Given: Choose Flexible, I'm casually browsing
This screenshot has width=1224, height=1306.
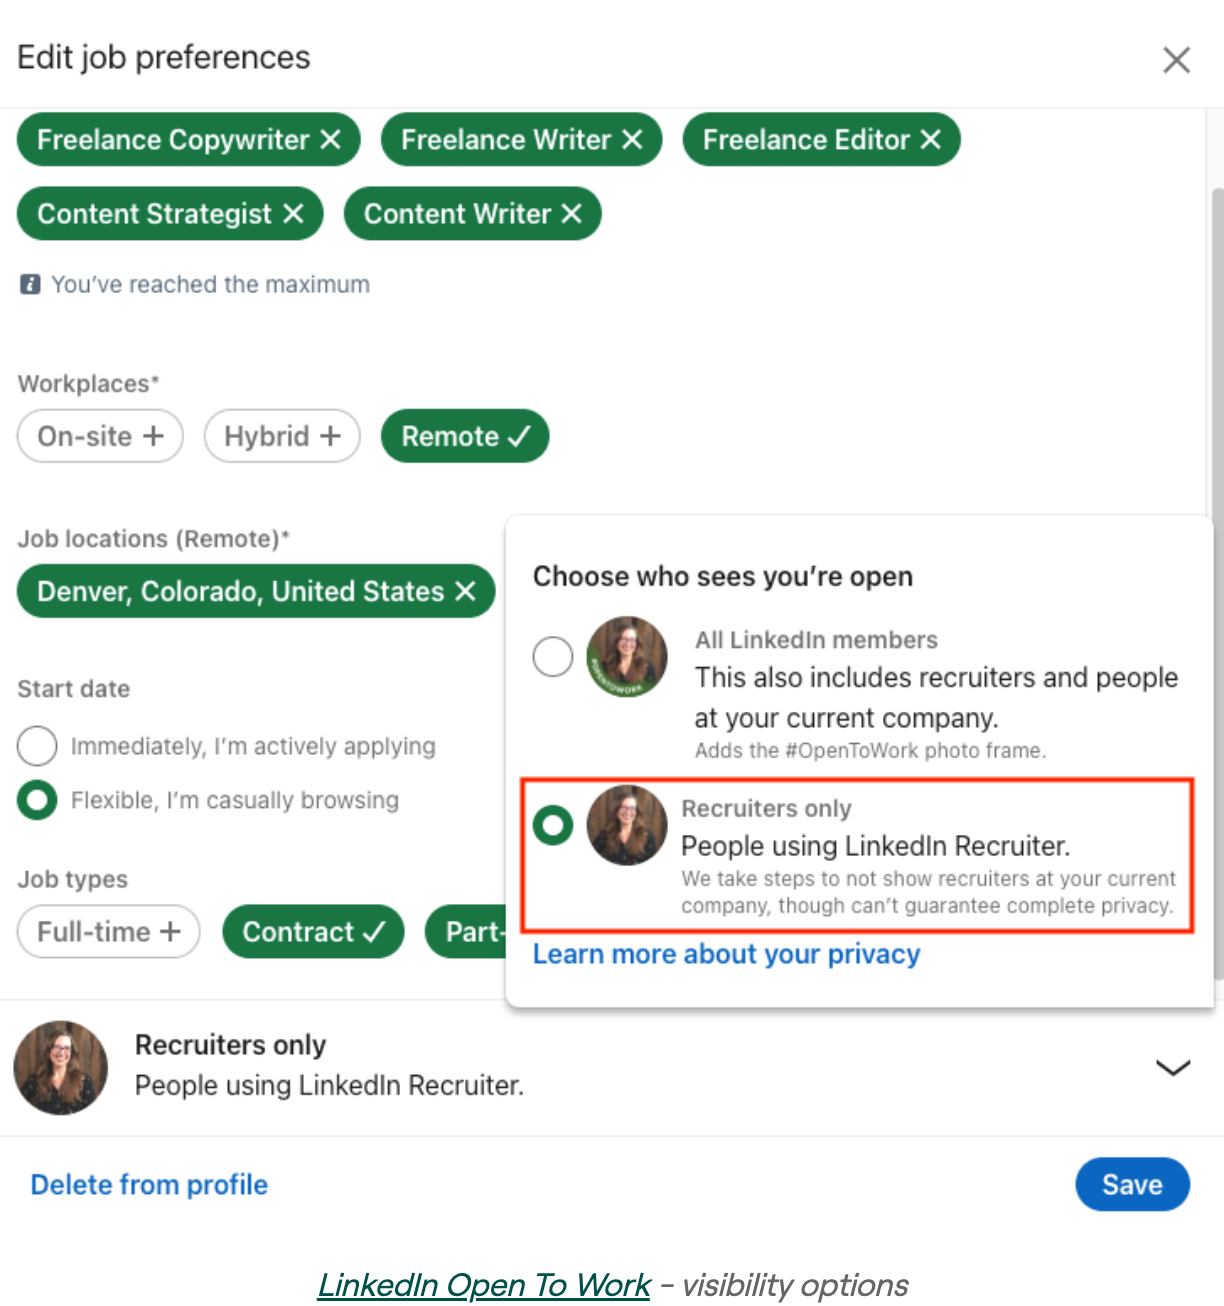Looking at the screenshot, I should click(x=37, y=800).
